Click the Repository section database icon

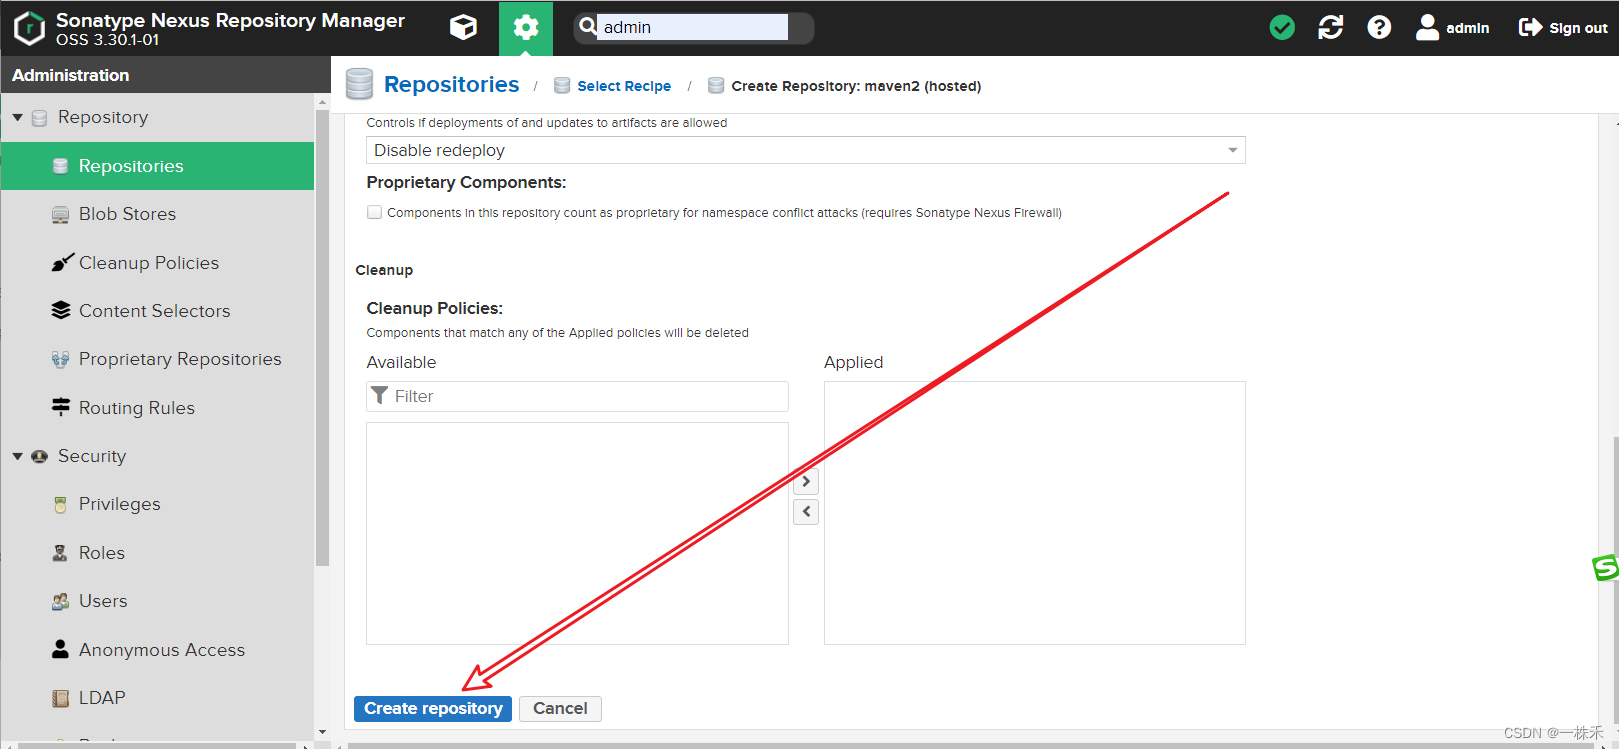click(x=39, y=118)
